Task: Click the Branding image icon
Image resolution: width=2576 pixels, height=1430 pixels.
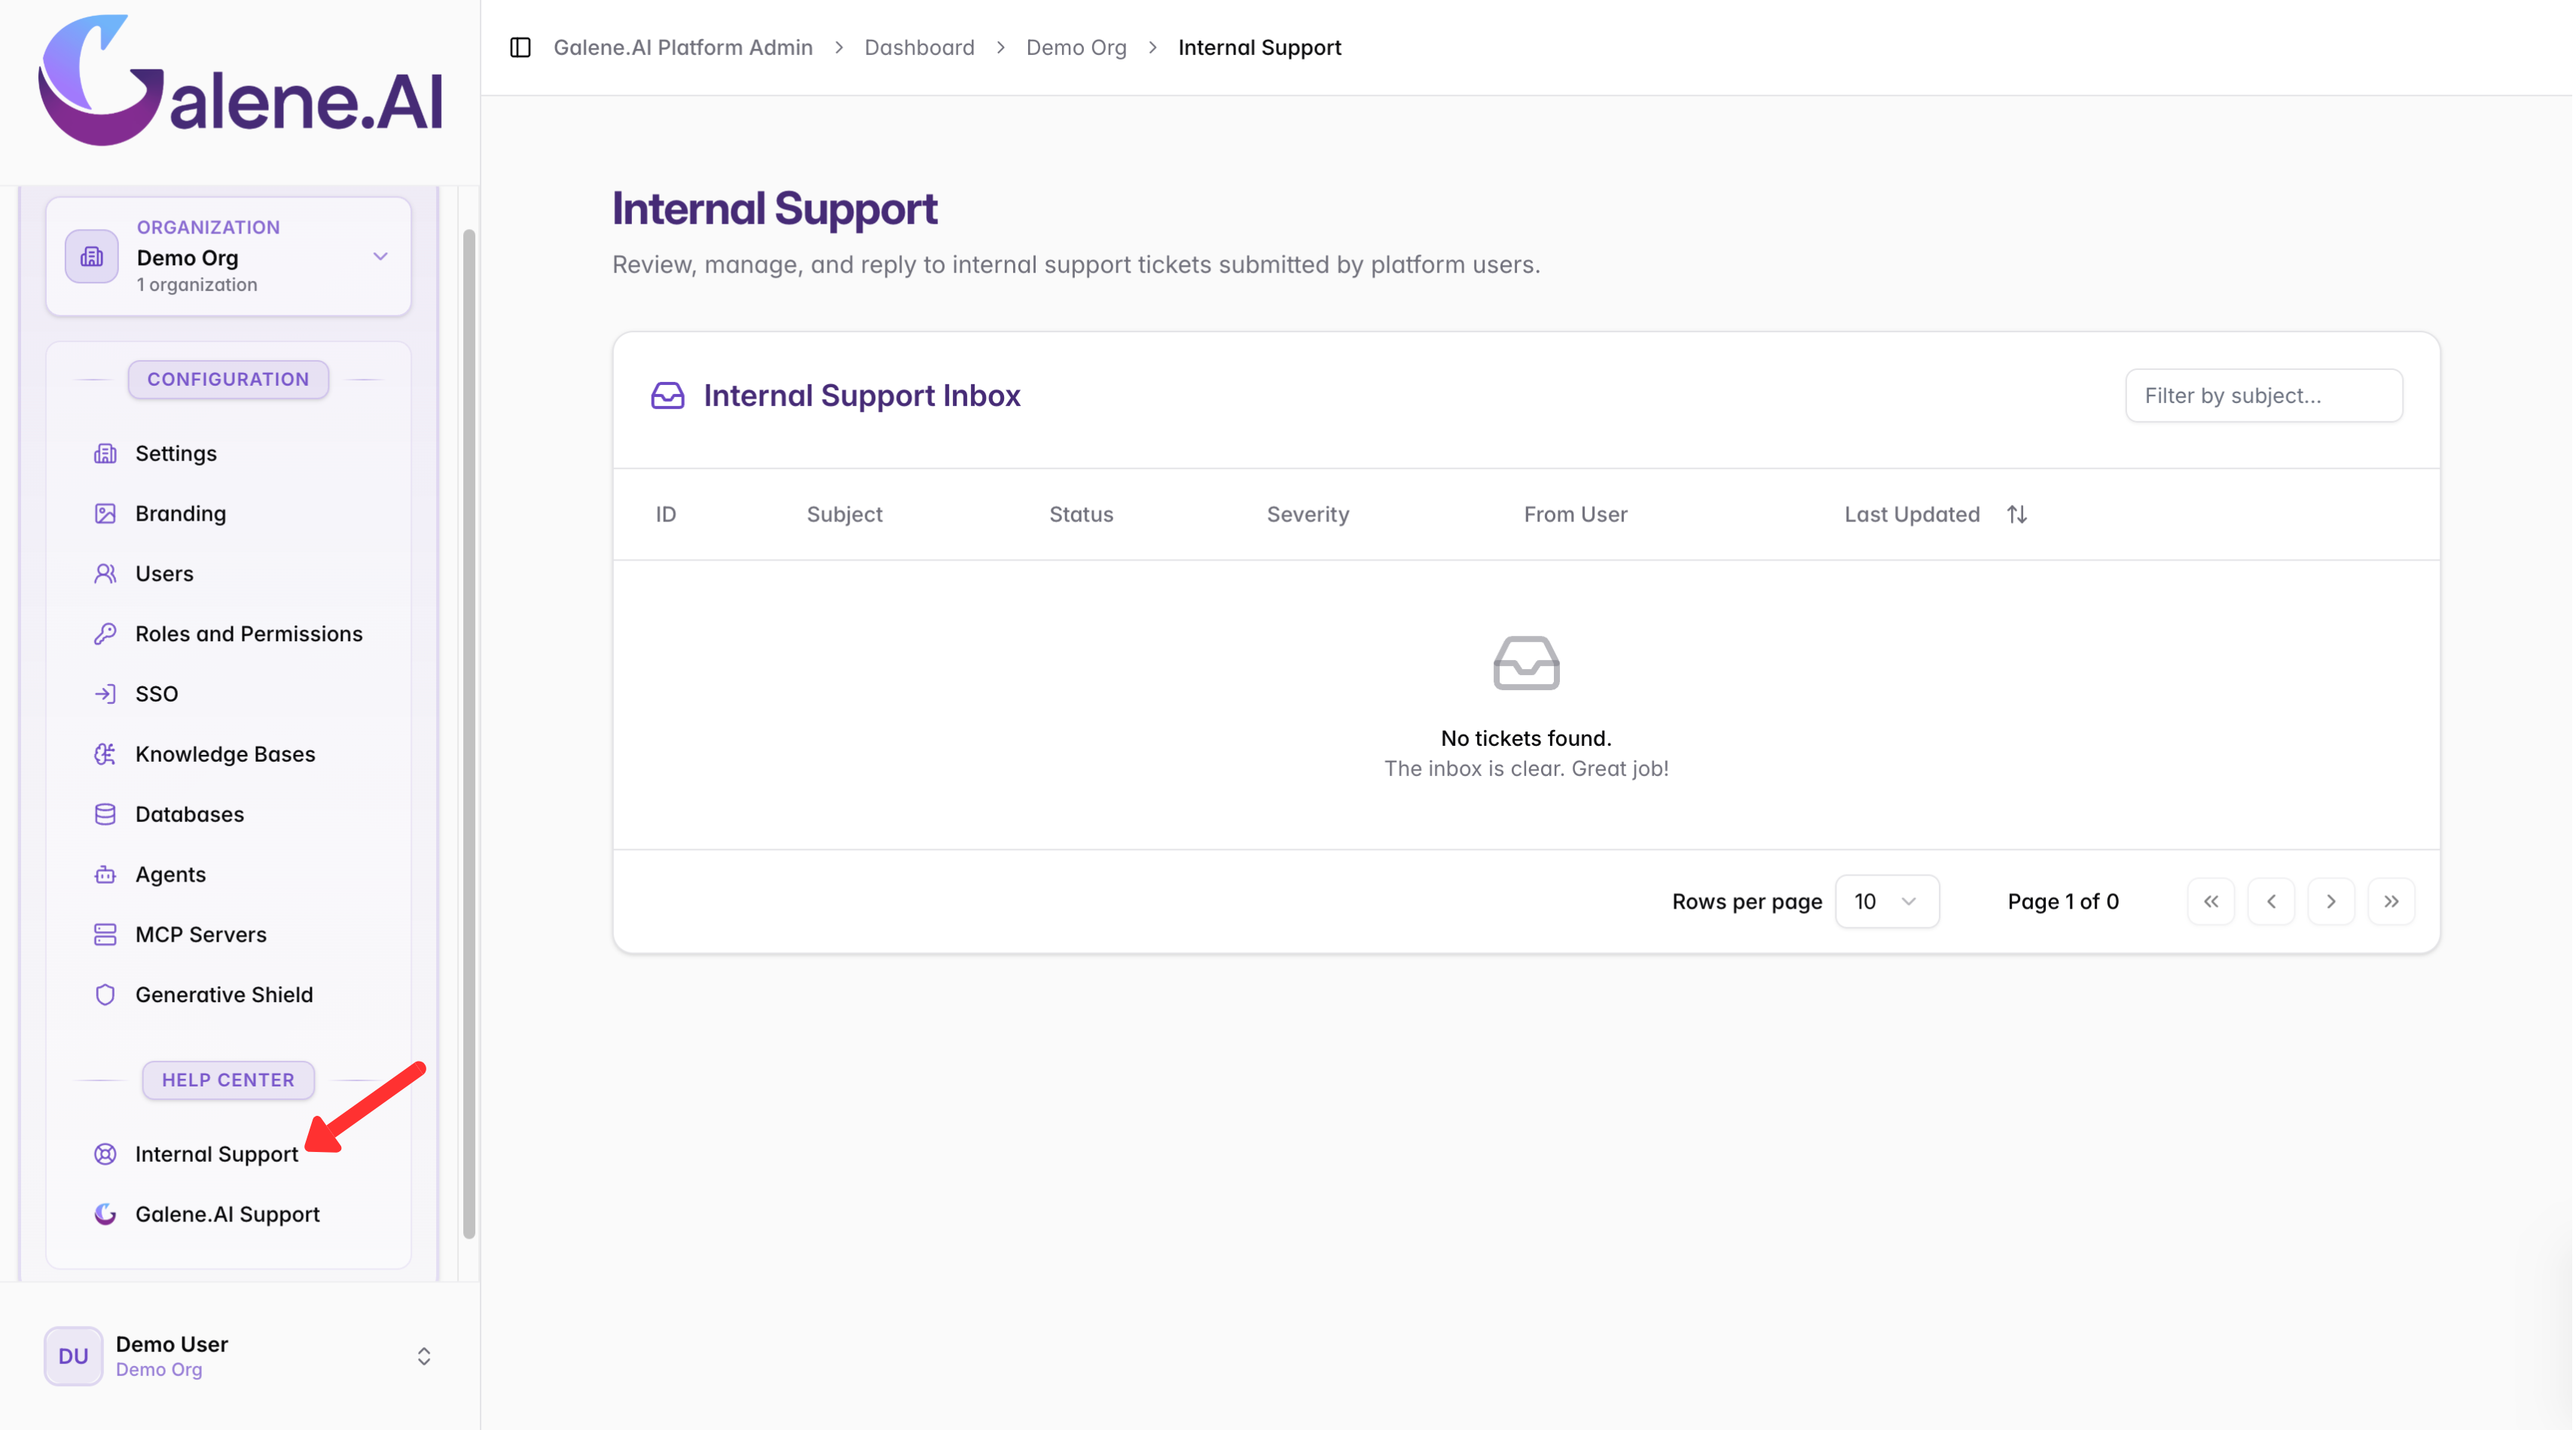Action: click(x=105, y=514)
